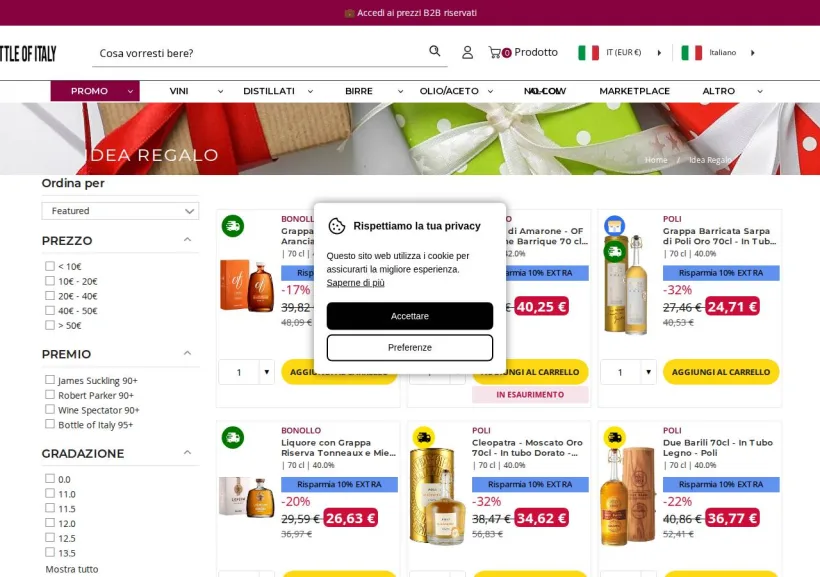Open the Bottle of Italy logo
Screen dimensions: 820x577
(x=28, y=53)
